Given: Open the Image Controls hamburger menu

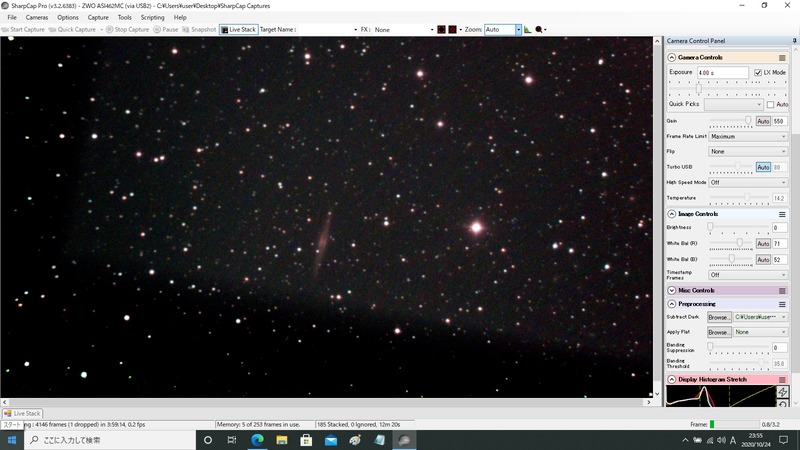Looking at the screenshot, I should 782,214.
